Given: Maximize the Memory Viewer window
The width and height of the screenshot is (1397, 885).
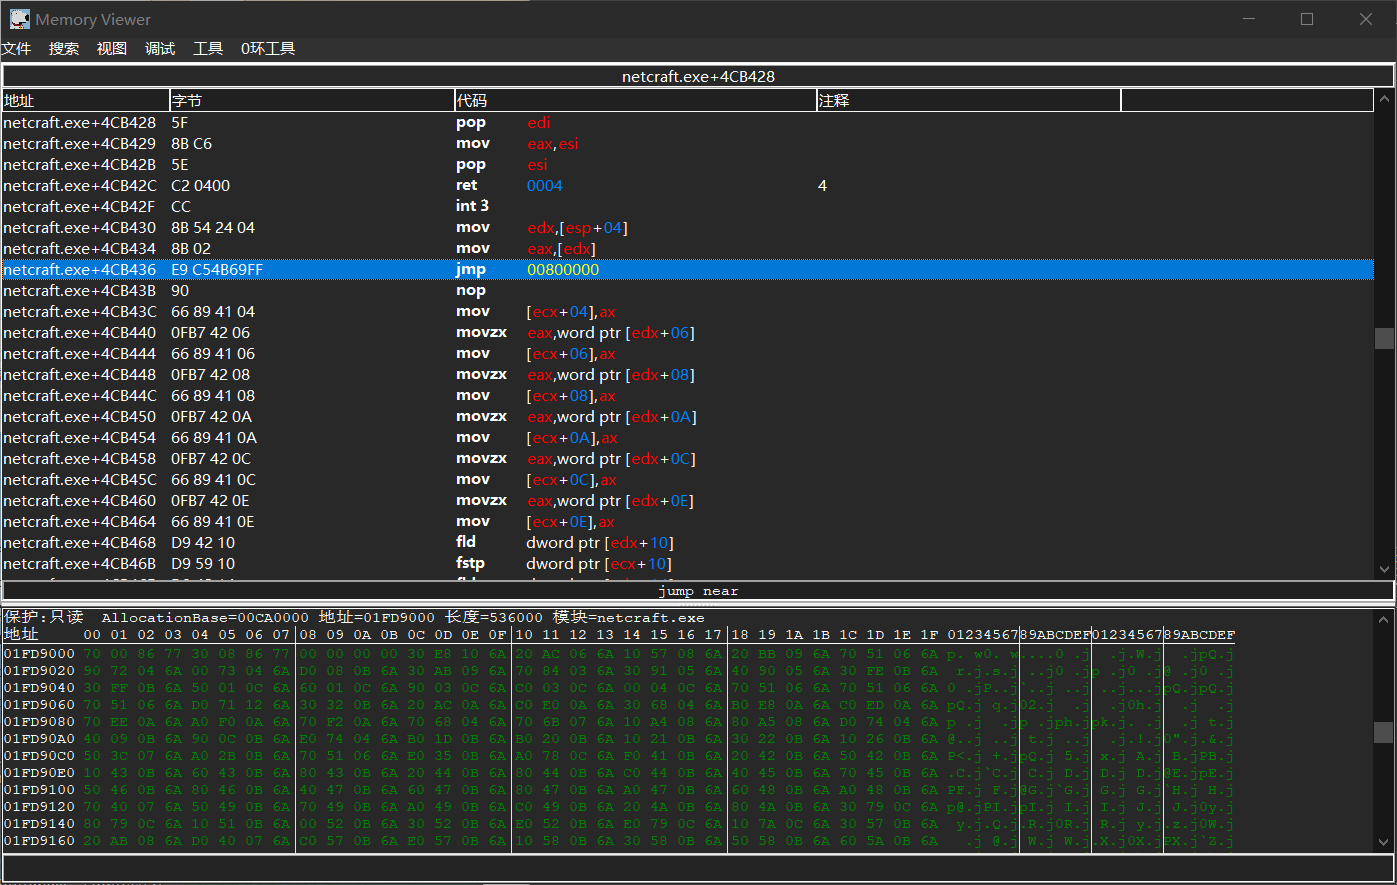Looking at the screenshot, I should click(1307, 19).
